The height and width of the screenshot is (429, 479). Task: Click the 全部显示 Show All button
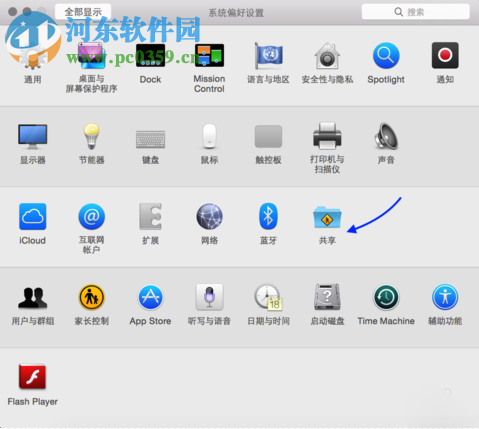83,12
